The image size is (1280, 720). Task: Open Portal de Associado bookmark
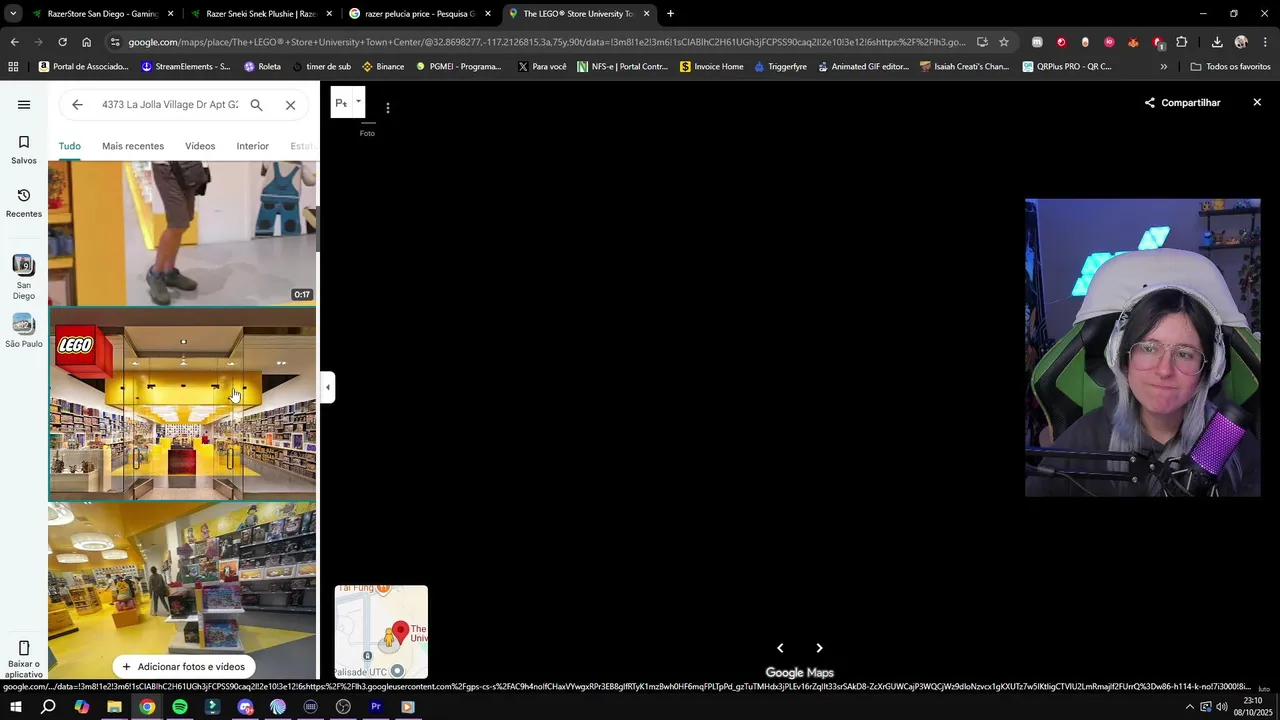83,67
